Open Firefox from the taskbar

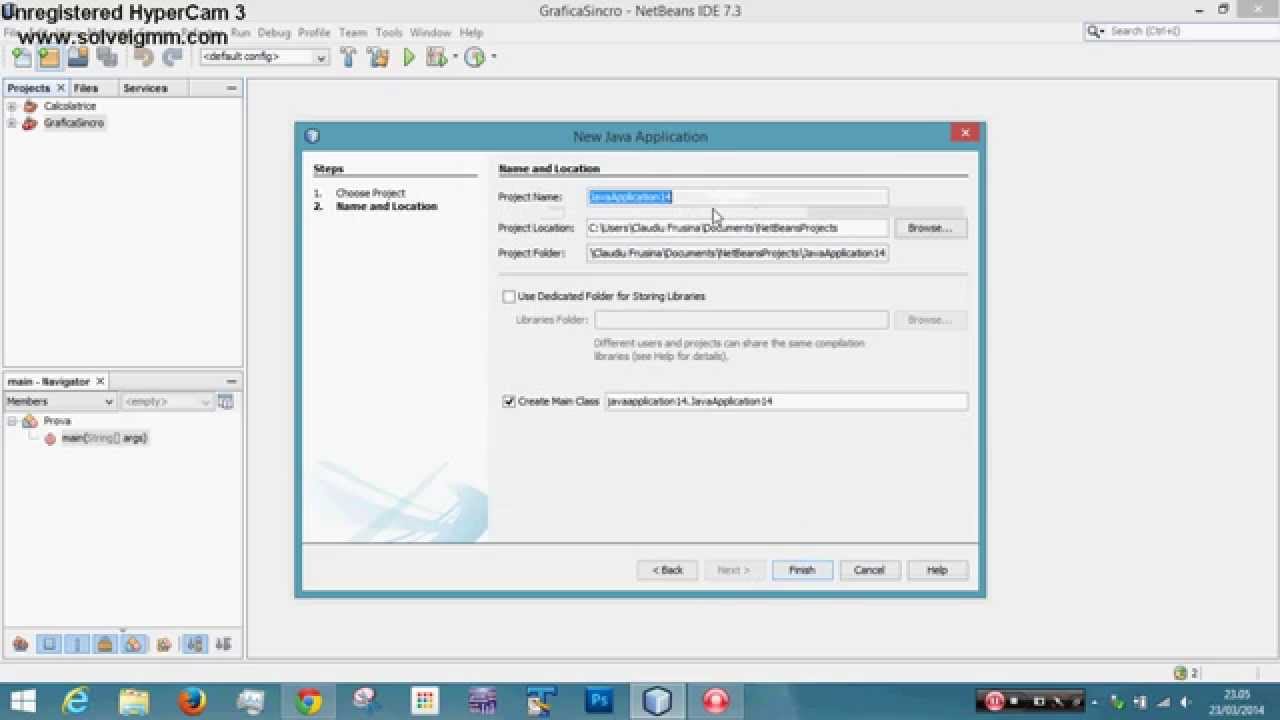click(x=192, y=701)
